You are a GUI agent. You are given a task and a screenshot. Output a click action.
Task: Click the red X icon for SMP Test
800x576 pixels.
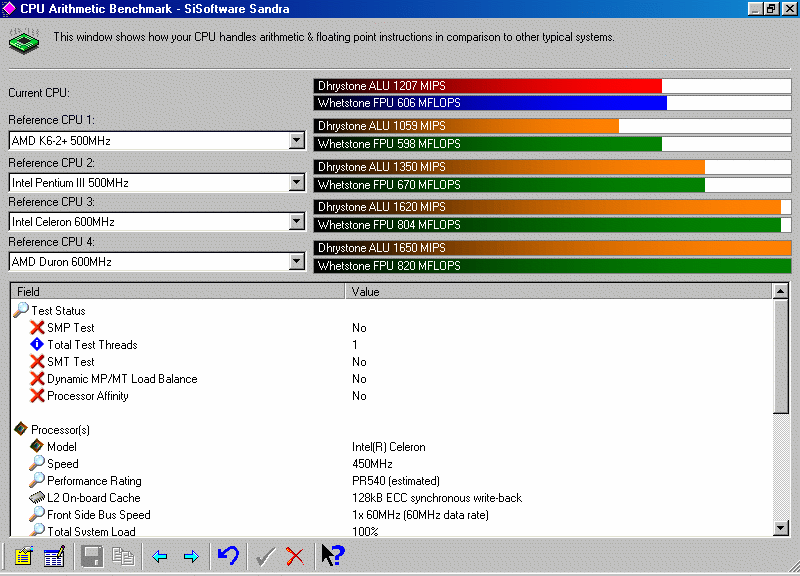tap(37, 327)
